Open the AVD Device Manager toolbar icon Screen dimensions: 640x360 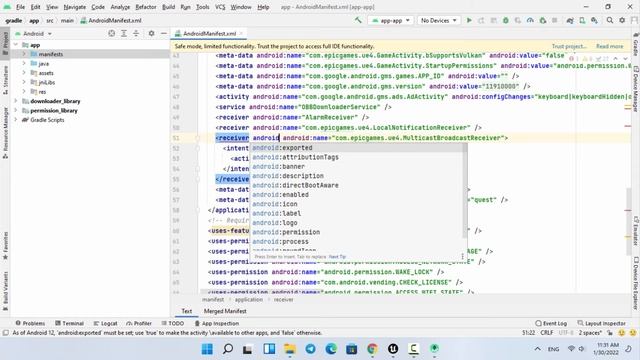coord(582,20)
